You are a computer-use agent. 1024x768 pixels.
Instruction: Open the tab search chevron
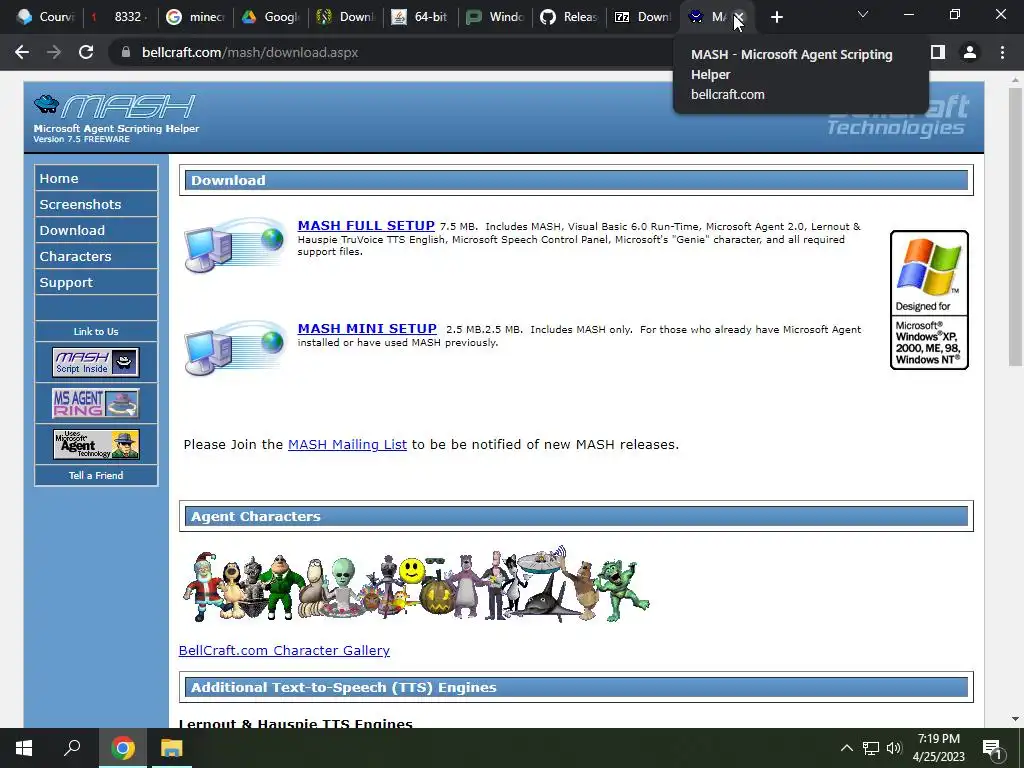click(863, 14)
